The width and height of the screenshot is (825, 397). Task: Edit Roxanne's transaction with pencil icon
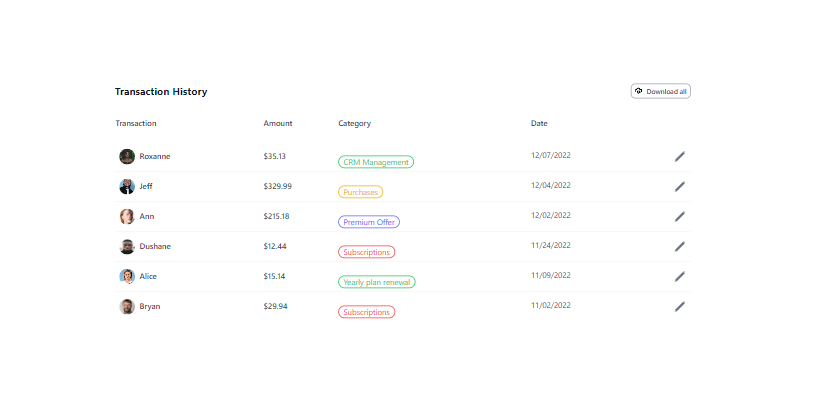click(680, 157)
